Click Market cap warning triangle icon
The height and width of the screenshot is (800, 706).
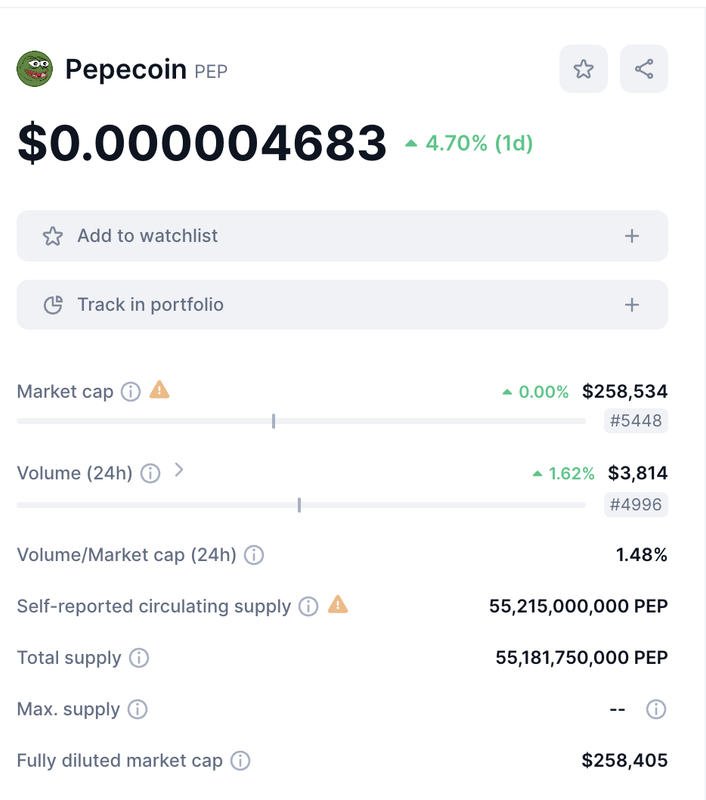[159, 390]
